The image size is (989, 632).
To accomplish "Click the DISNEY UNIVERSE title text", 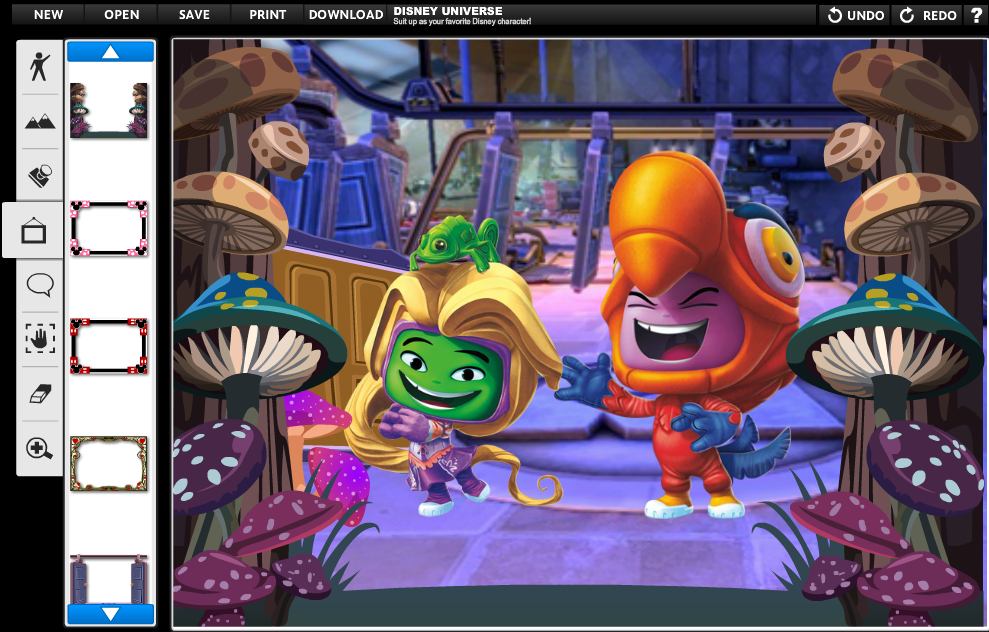I will pyautogui.click(x=448, y=11).
